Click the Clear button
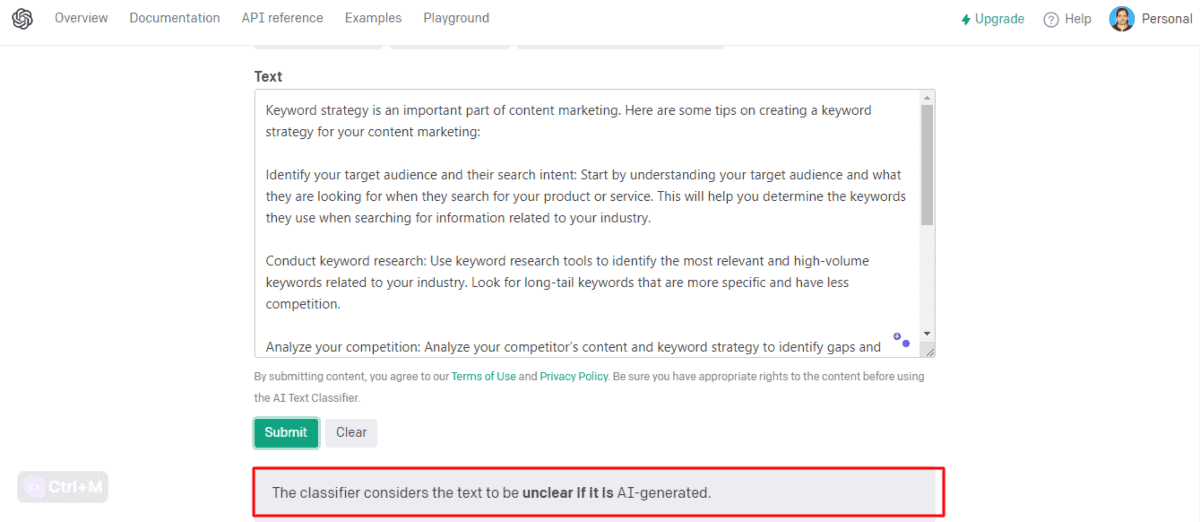The width and height of the screenshot is (1200, 522). (x=351, y=433)
